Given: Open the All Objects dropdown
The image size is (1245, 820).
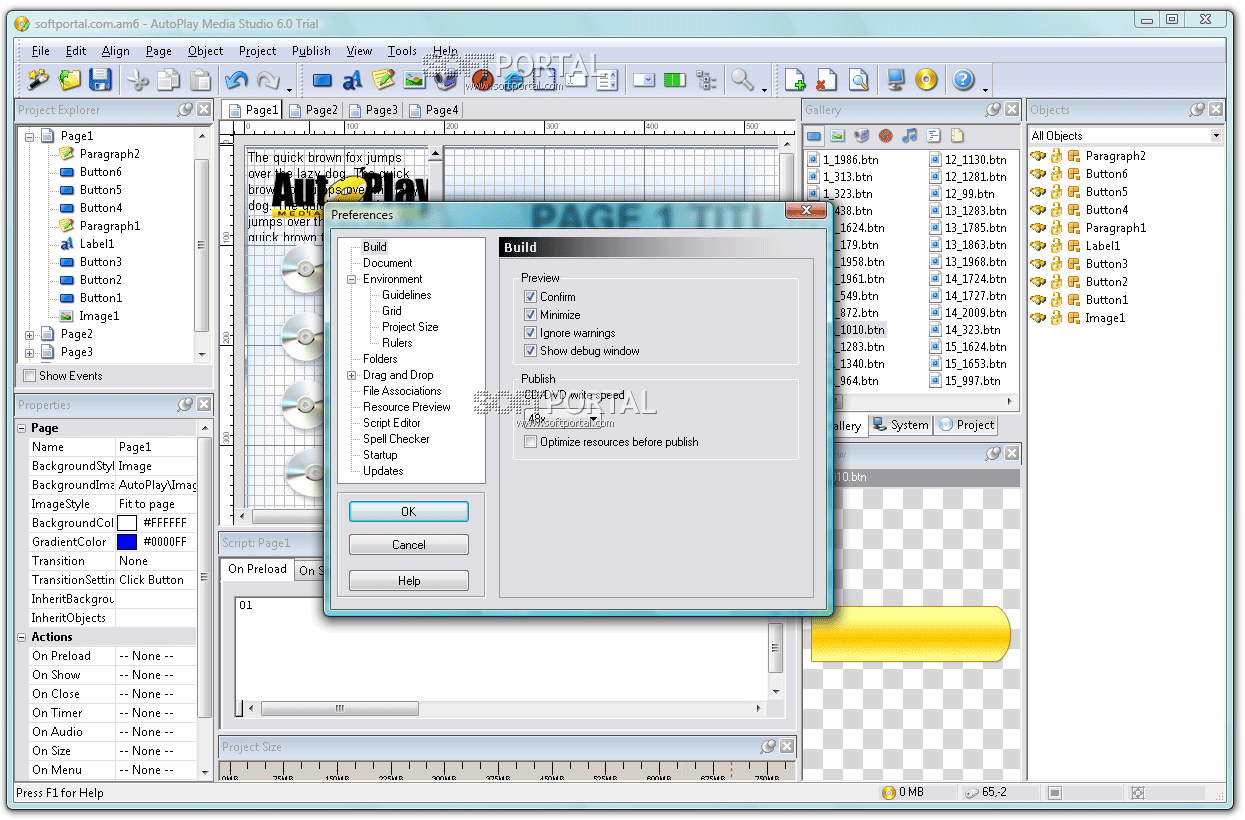Looking at the screenshot, I should pyautogui.click(x=1216, y=136).
